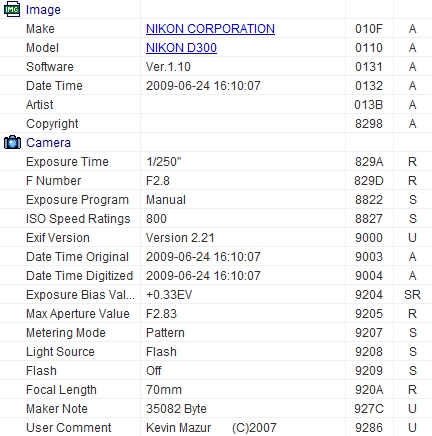
Task: Select the Image section header
Action: 43,10
